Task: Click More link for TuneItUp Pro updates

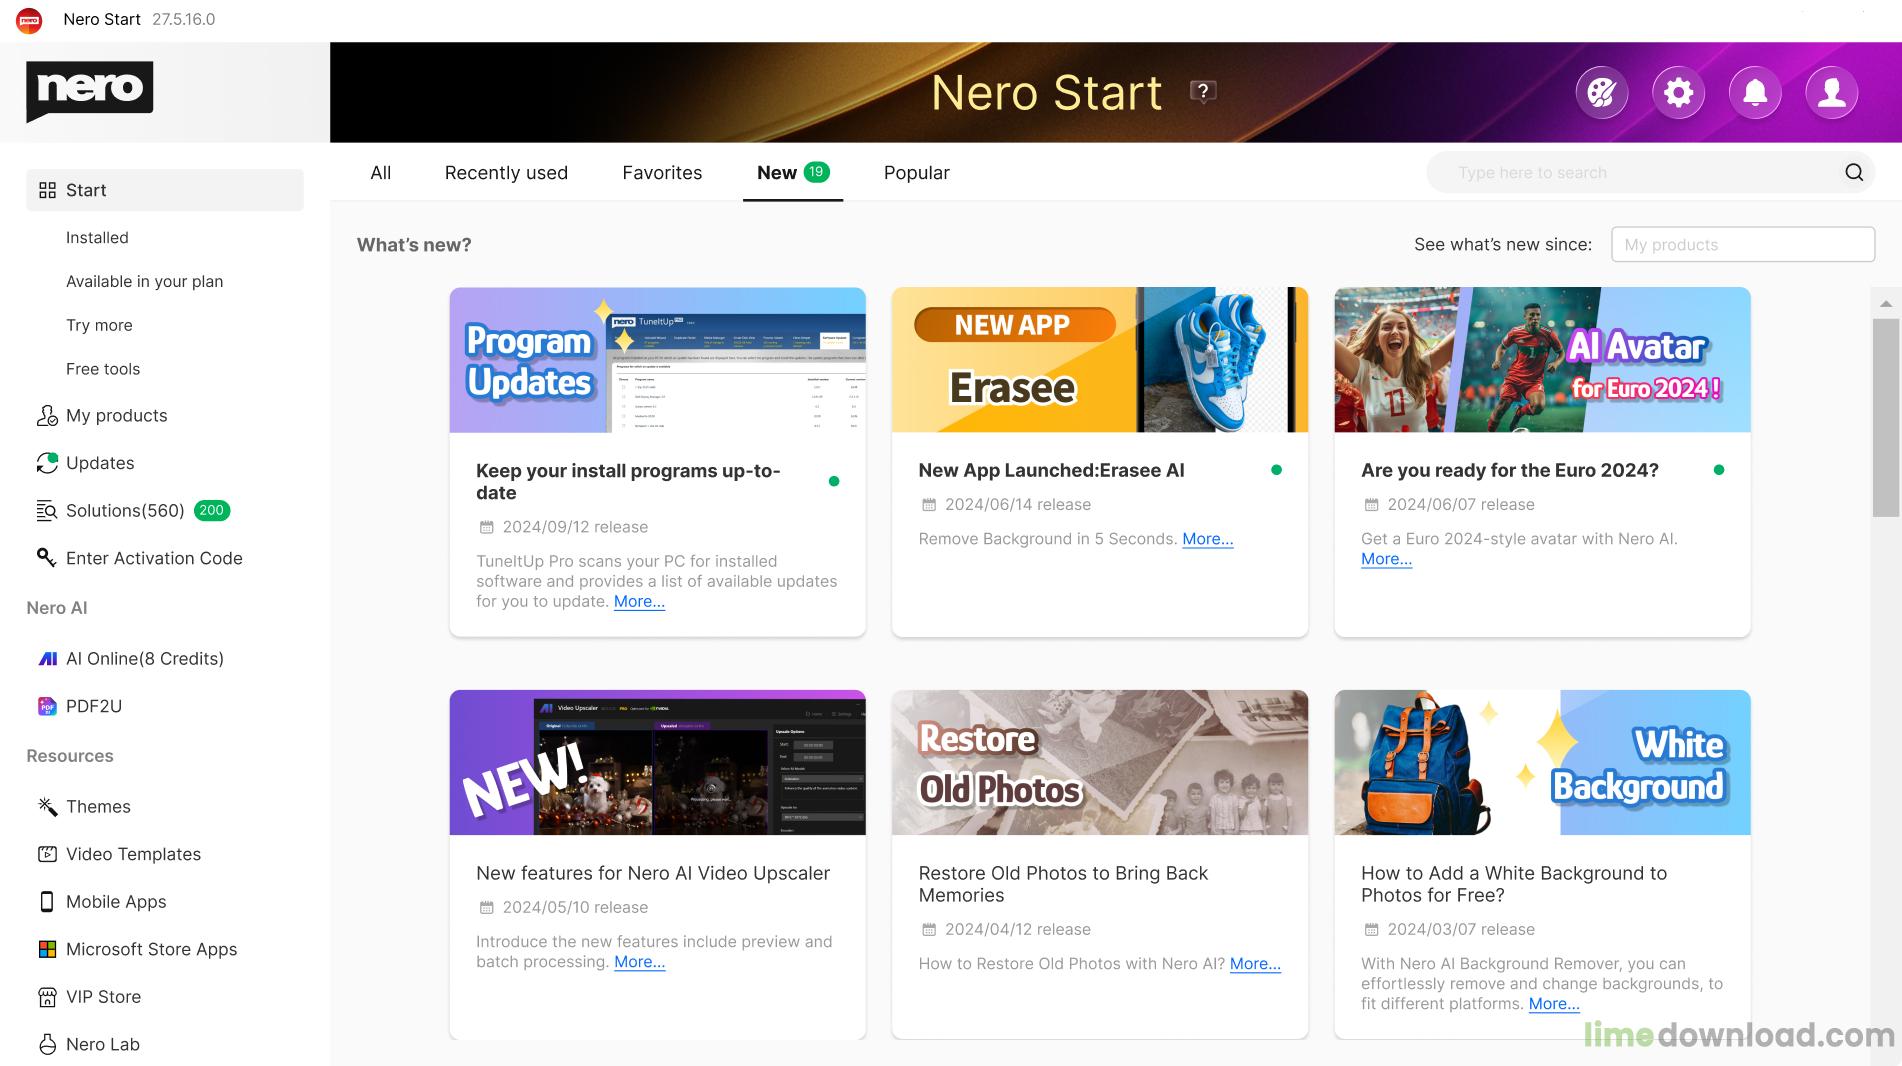Action: click(639, 602)
